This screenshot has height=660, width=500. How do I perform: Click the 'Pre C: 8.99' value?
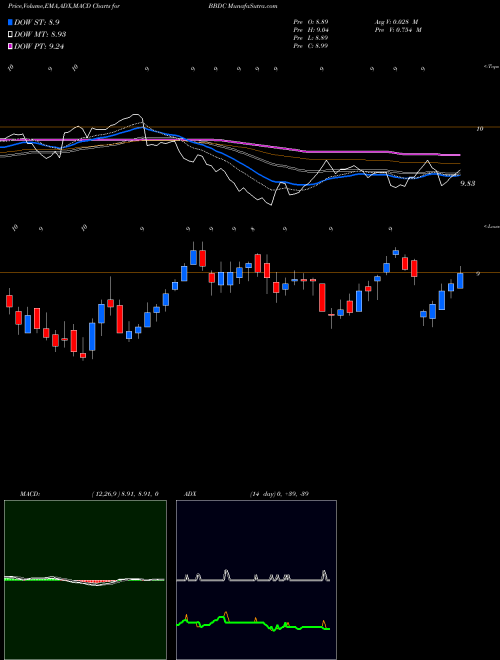[x=311, y=46]
